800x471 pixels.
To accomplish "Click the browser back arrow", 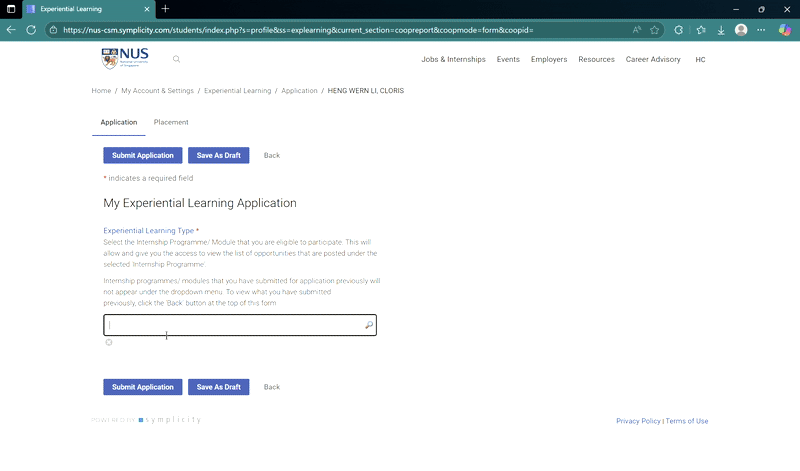I will [11, 30].
